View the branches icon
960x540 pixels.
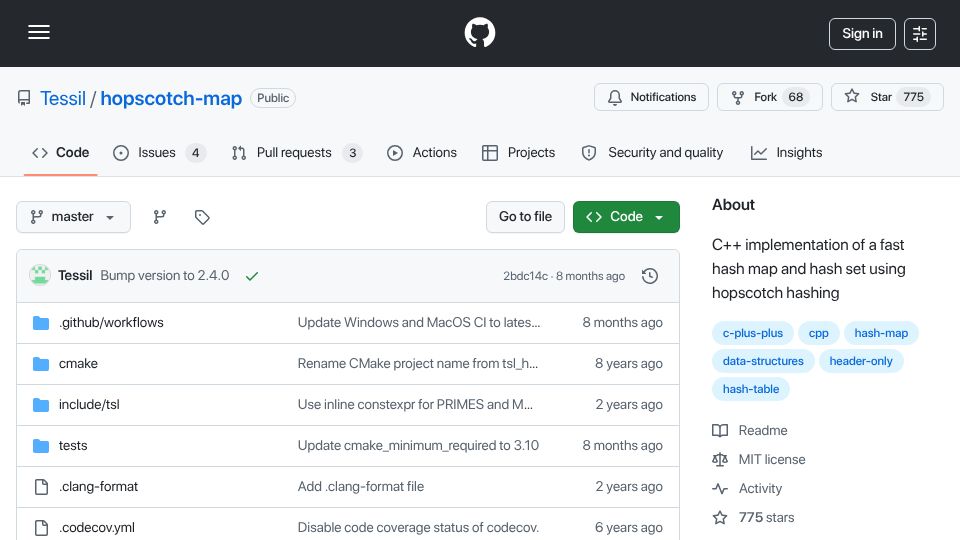click(x=160, y=217)
